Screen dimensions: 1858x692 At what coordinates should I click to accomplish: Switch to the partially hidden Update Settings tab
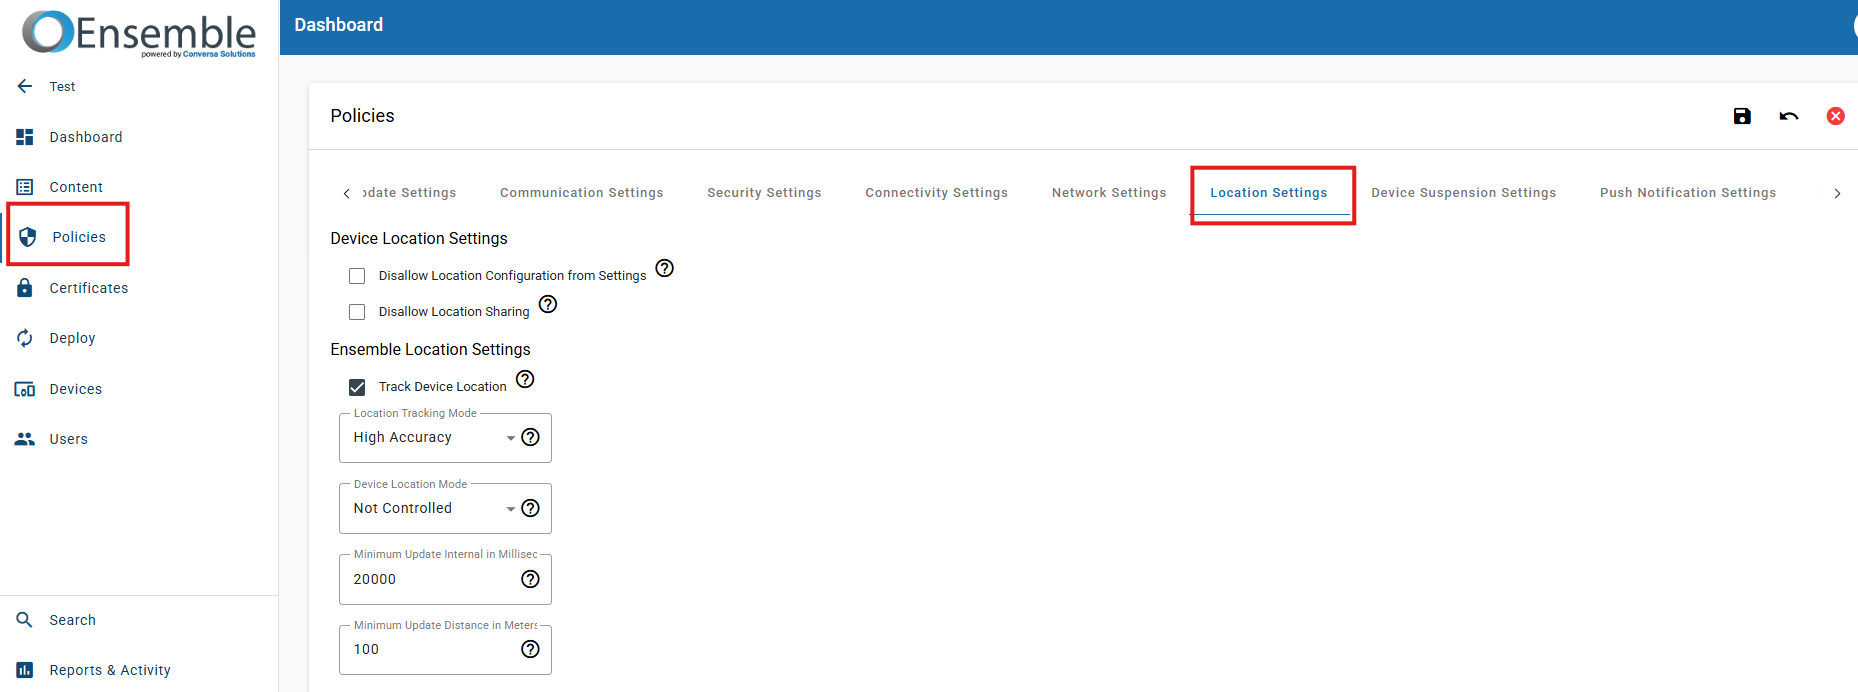(x=409, y=193)
